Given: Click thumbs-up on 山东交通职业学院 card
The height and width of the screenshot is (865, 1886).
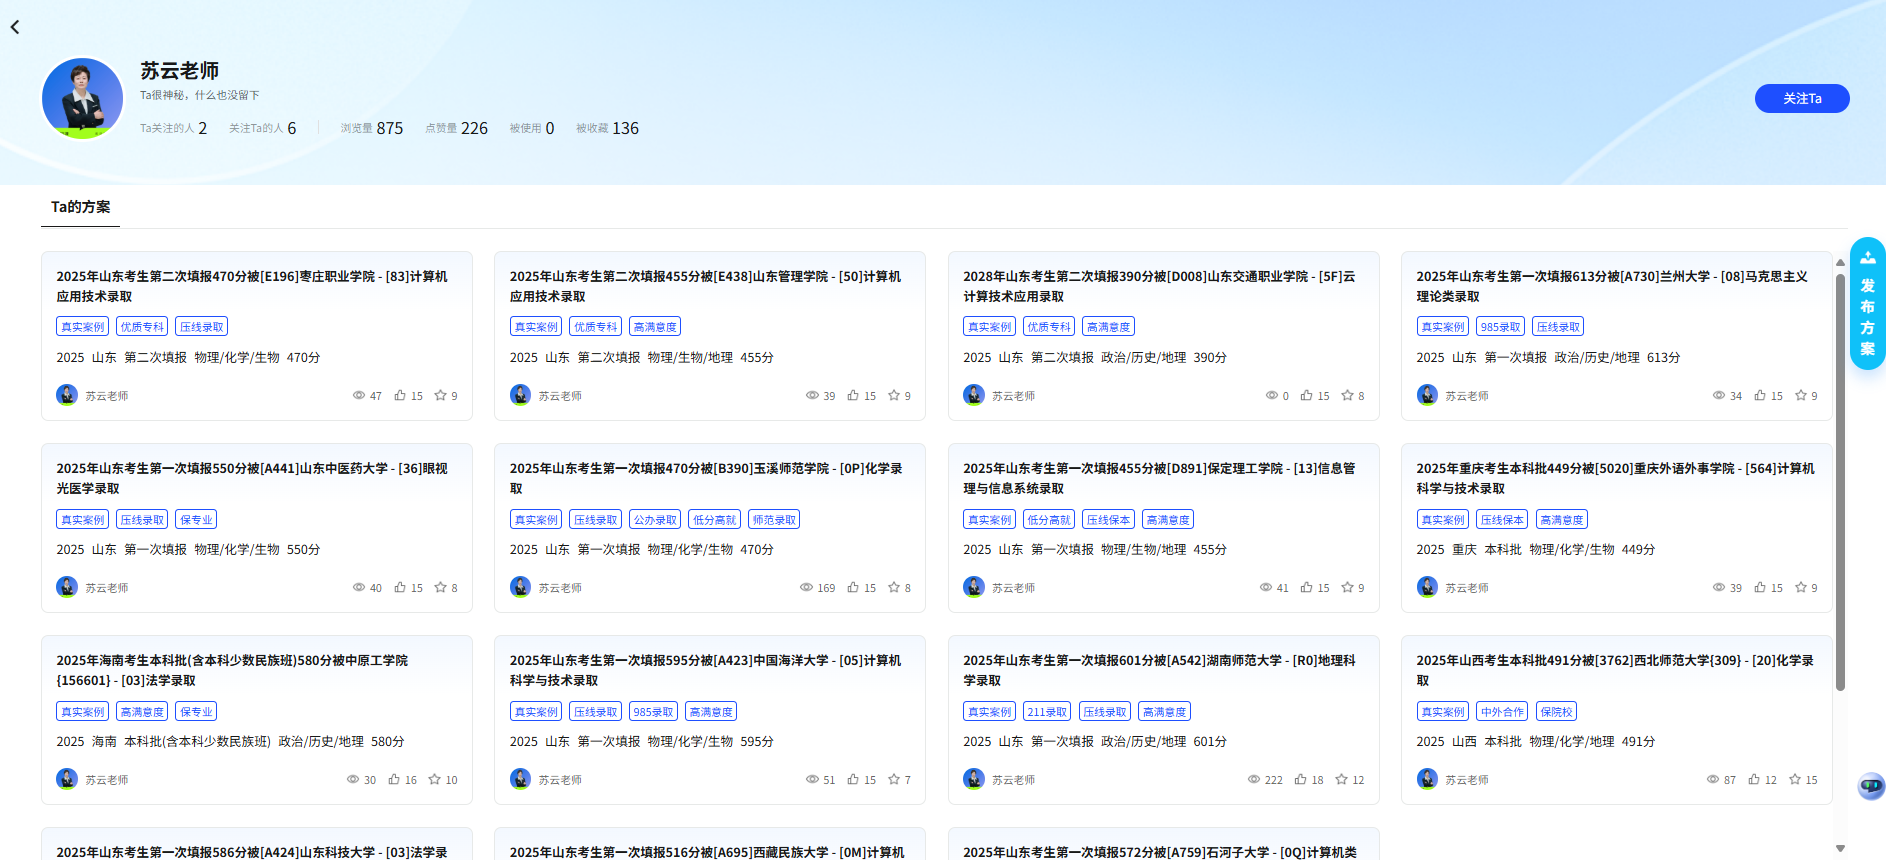Looking at the screenshot, I should [x=1307, y=395].
